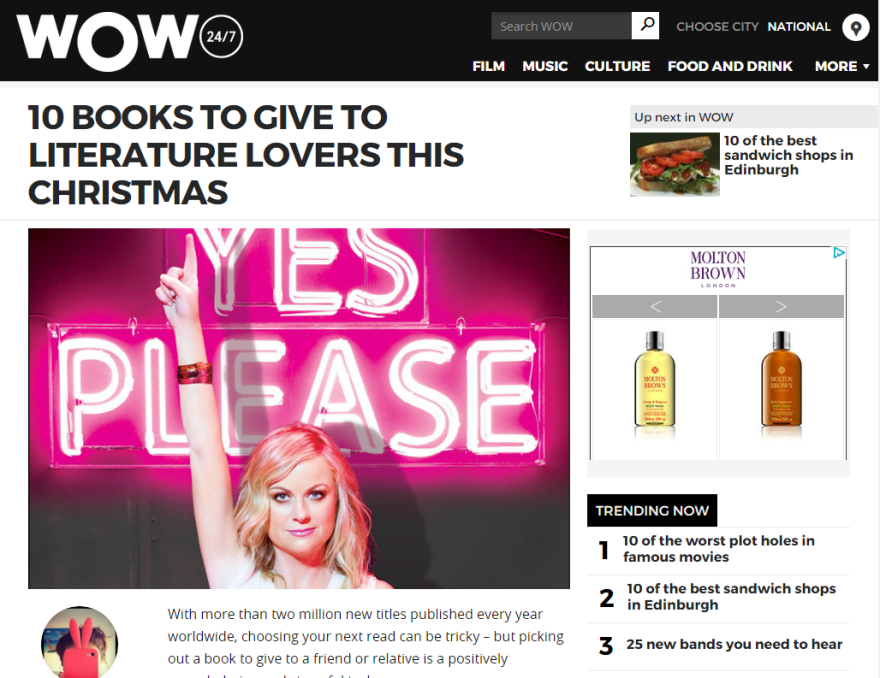Open the CHOOSE CITY selector
Viewport: 880px width, 678px height.
pos(717,26)
